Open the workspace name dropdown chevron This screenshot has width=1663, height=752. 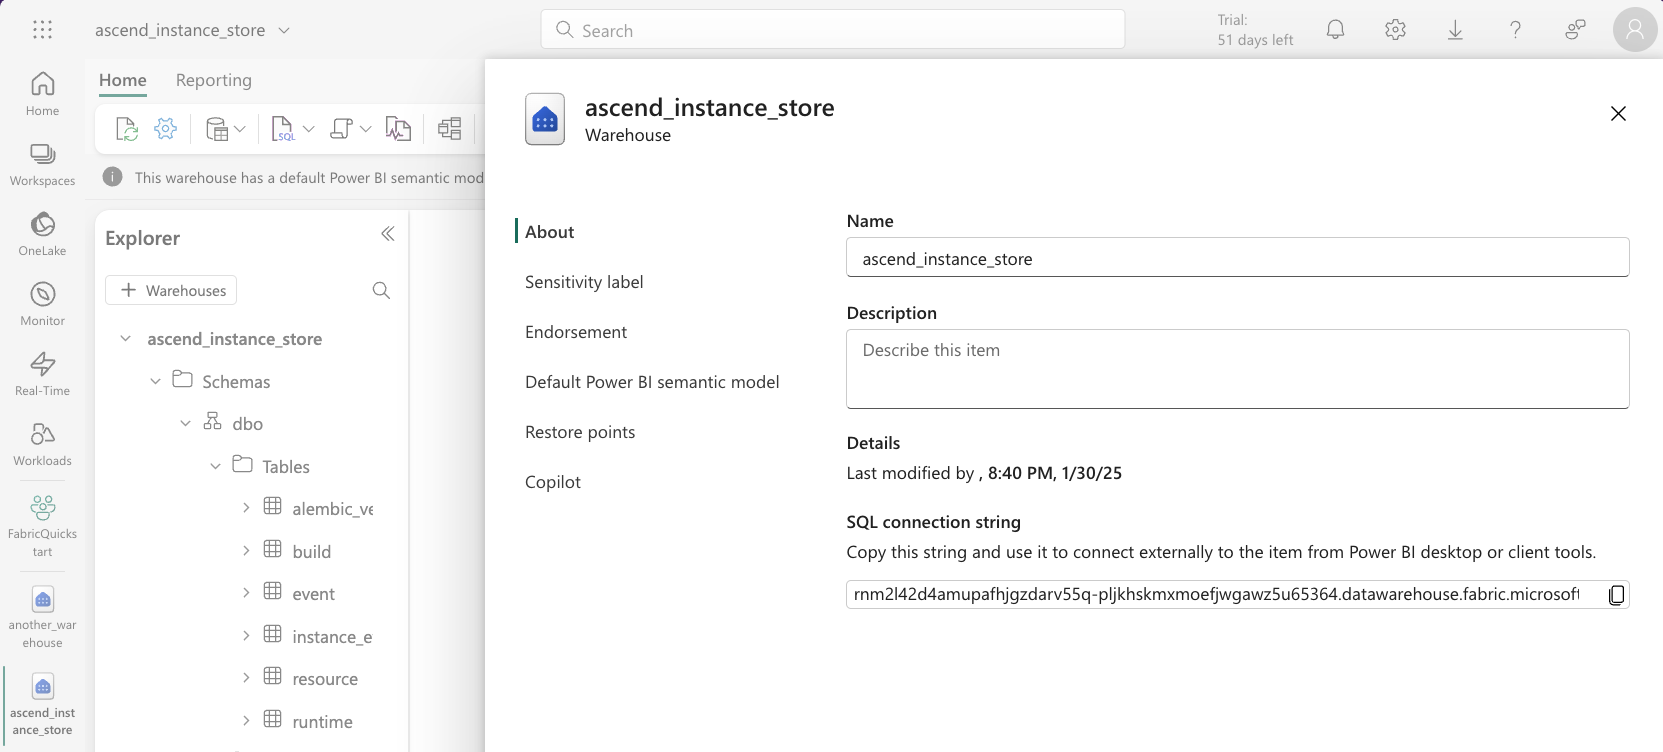pyautogui.click(x=284, y=31)
